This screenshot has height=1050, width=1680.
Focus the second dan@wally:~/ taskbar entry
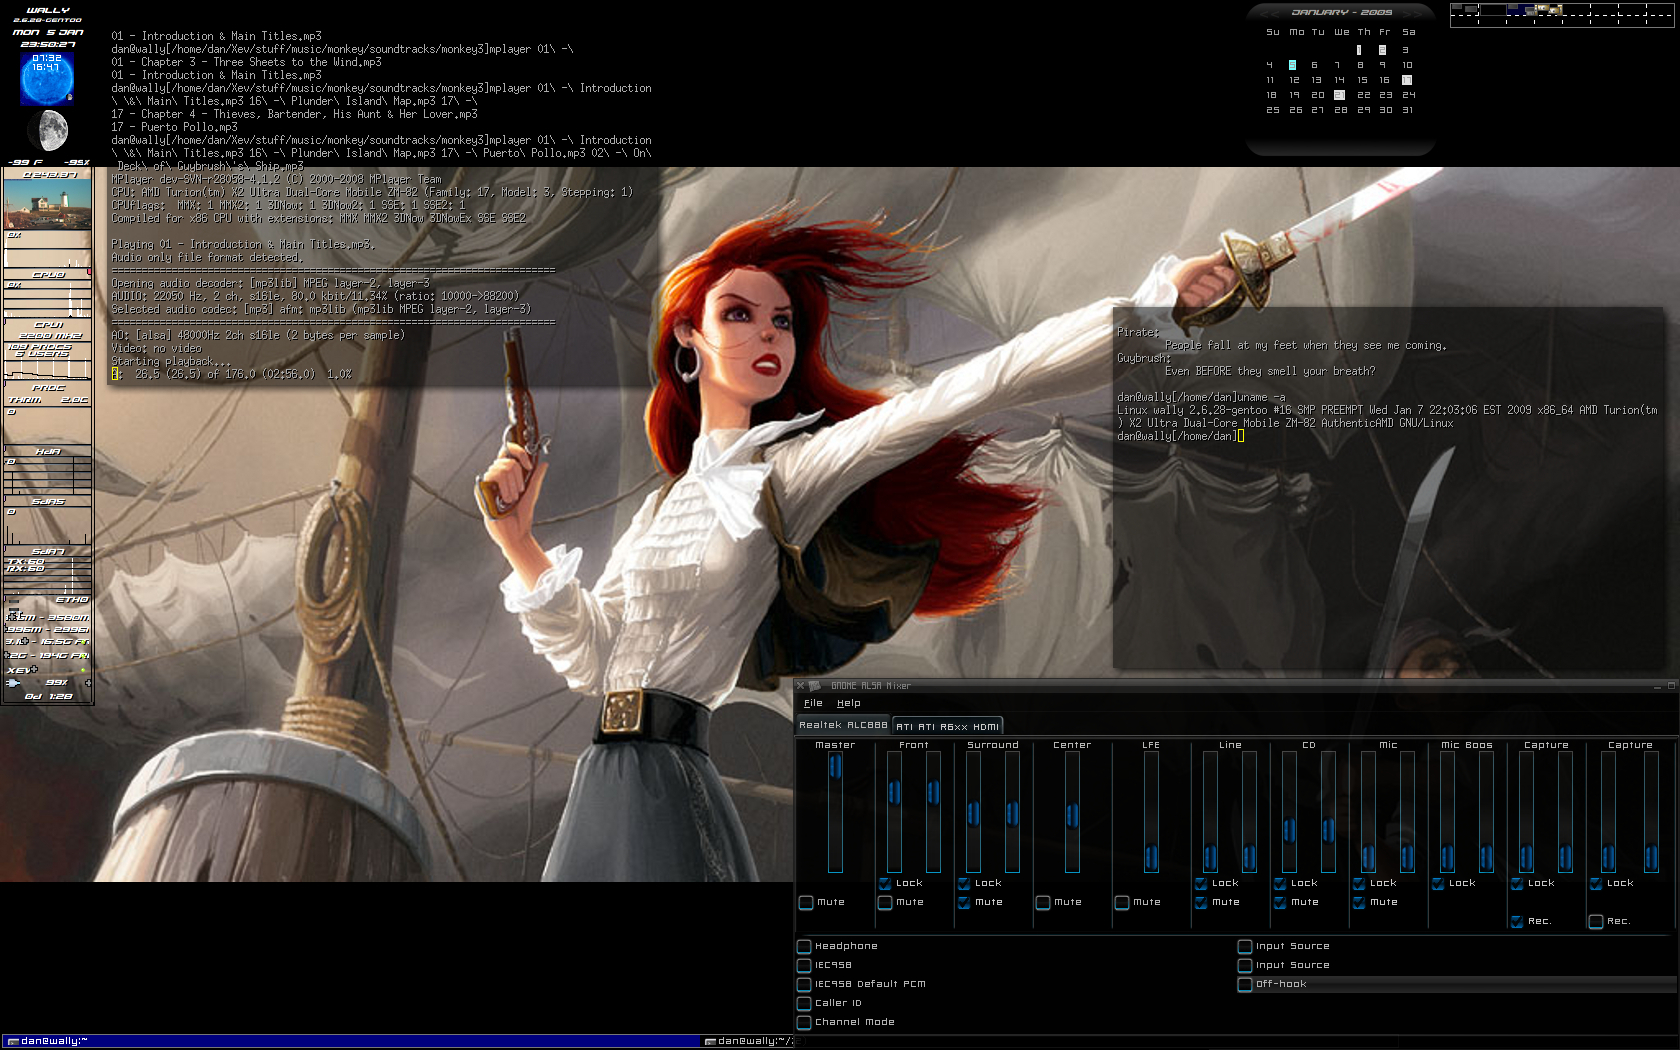click(x=748, y=1041)
